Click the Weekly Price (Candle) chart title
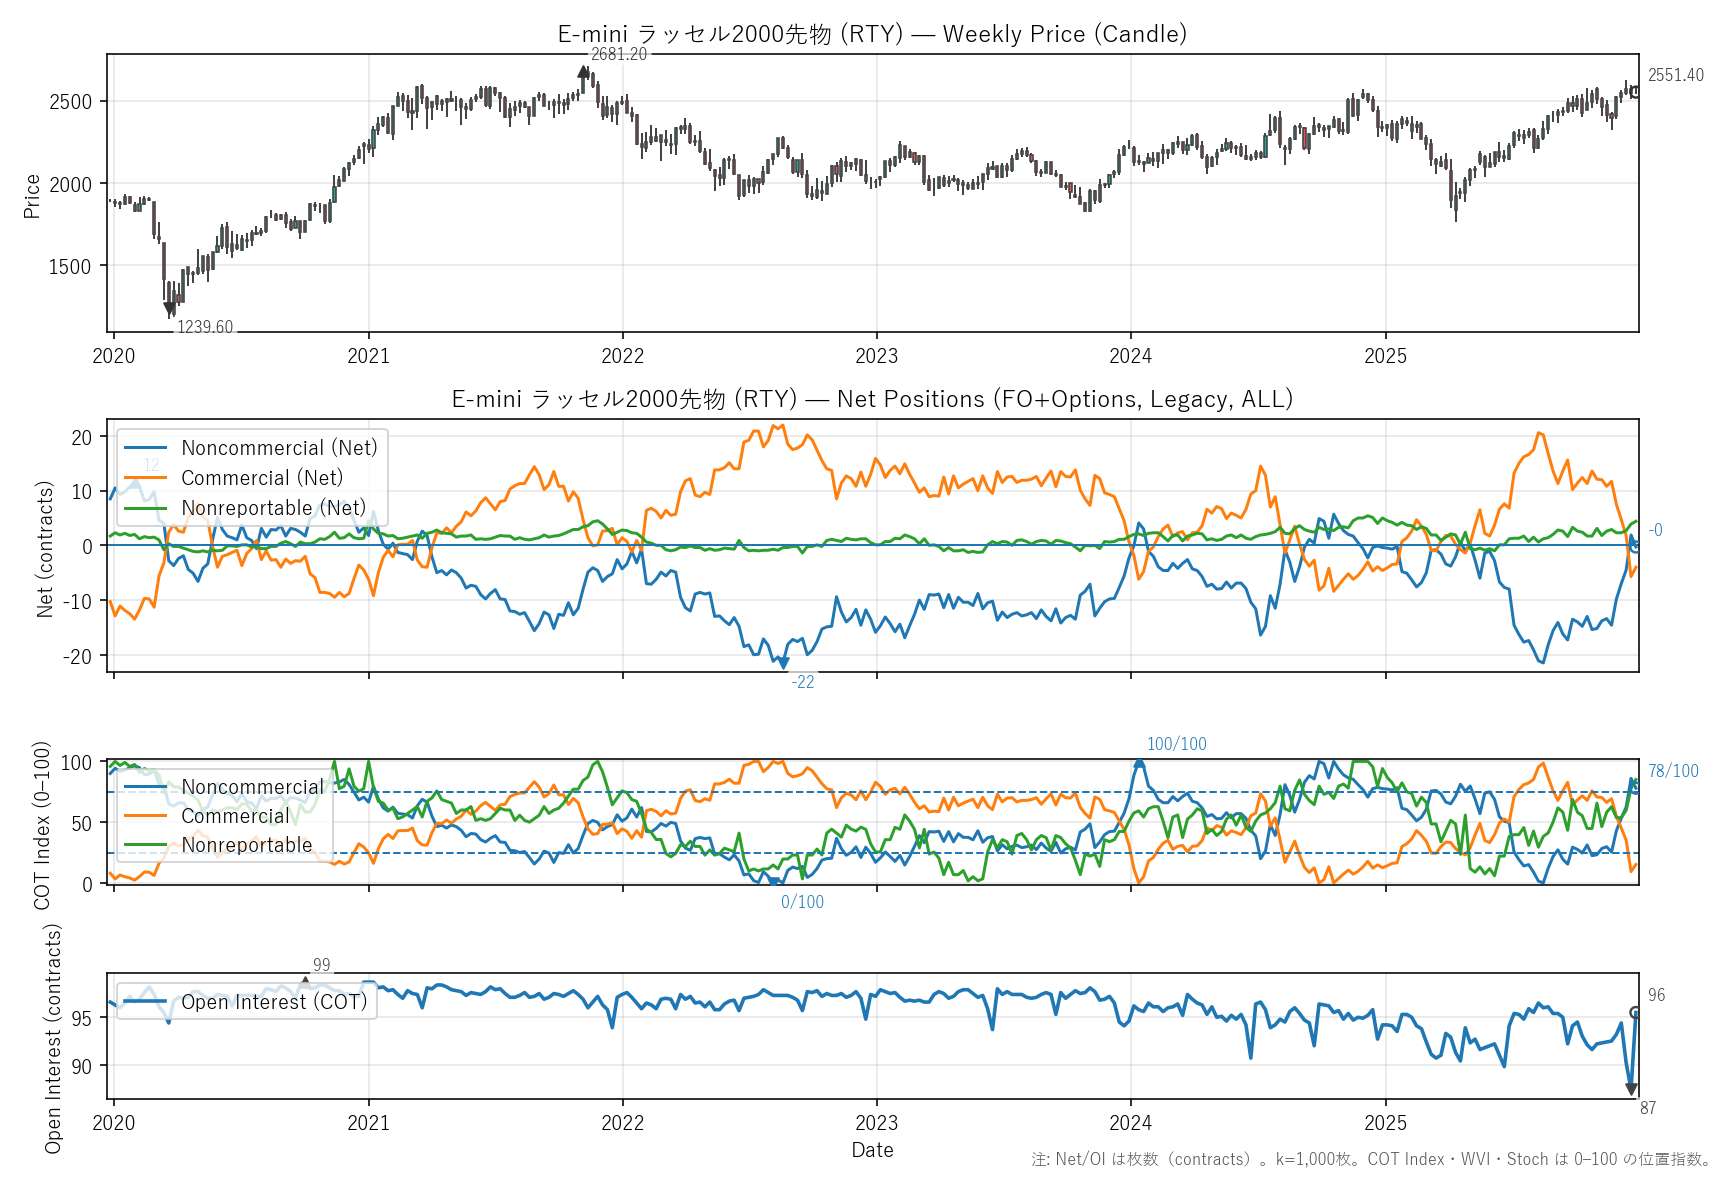This screenshot has height=1180, width=1728. point(872,34)
